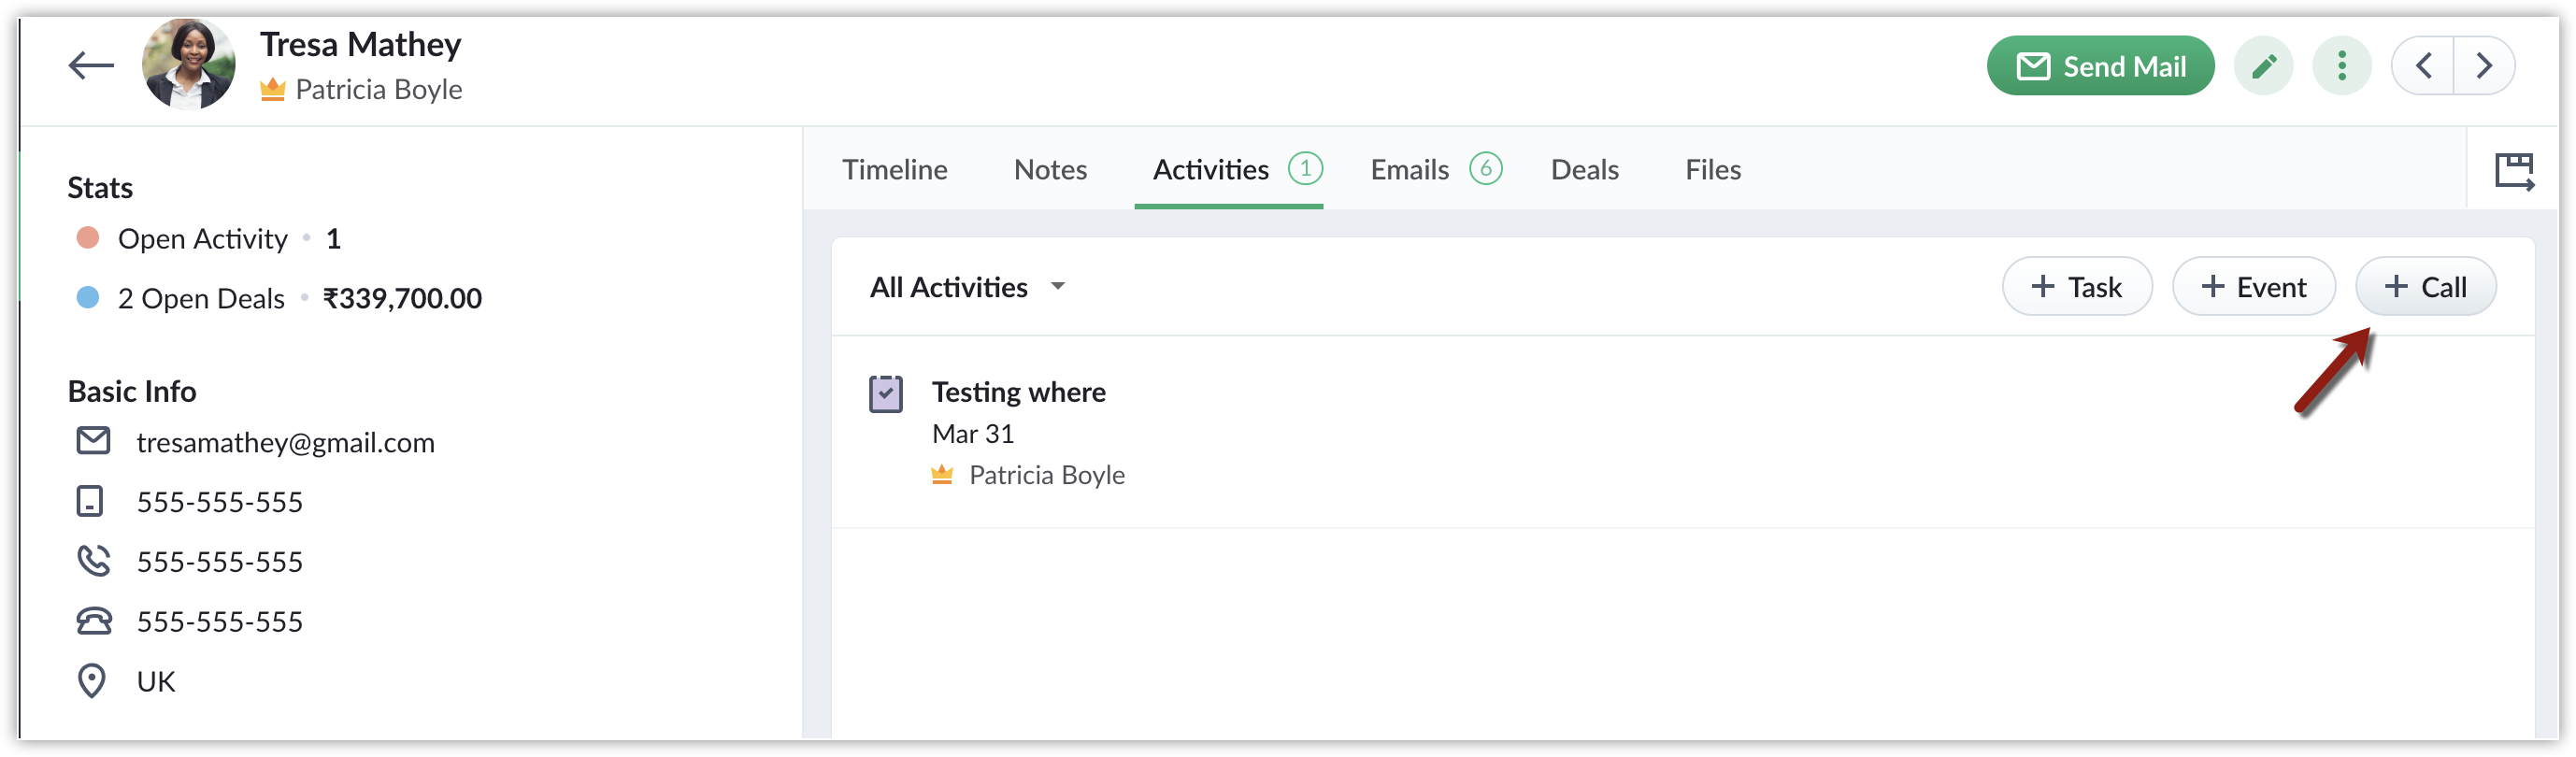Screen dimensions: 2576x757
Task: Go to next contact with right chevron
Action: [2484, 66]
